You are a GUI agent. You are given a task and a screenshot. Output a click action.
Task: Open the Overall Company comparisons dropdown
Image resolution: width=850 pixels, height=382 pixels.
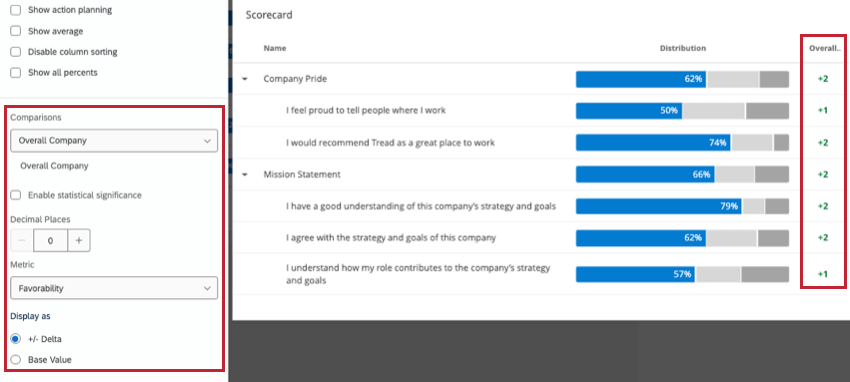114,140
